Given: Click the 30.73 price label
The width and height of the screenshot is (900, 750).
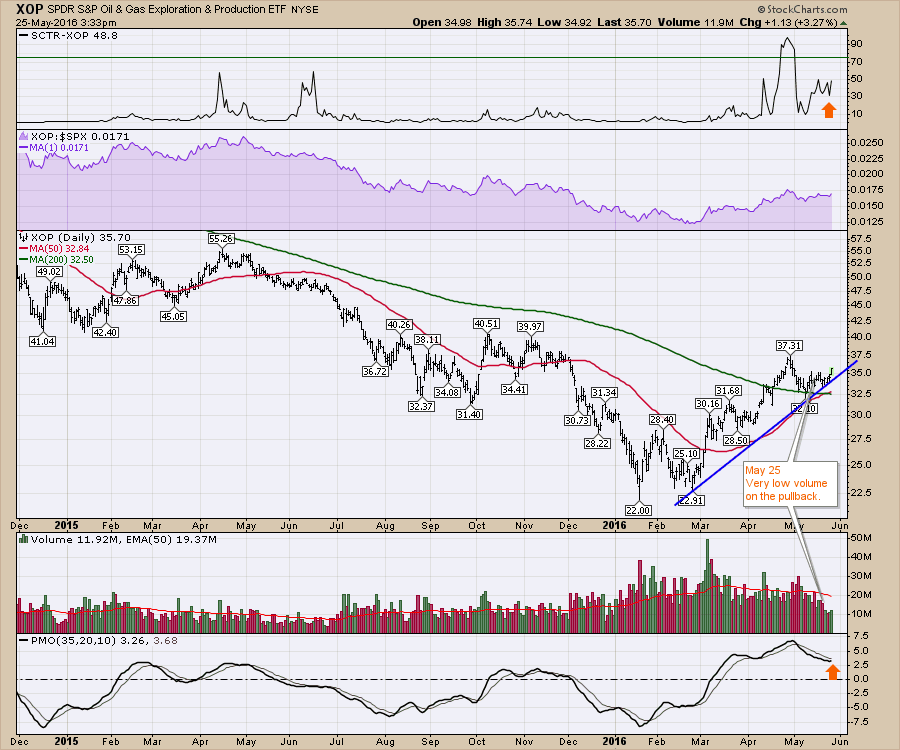Looking at the screenshot, I should pyautogui.click(x=577, y=420).
